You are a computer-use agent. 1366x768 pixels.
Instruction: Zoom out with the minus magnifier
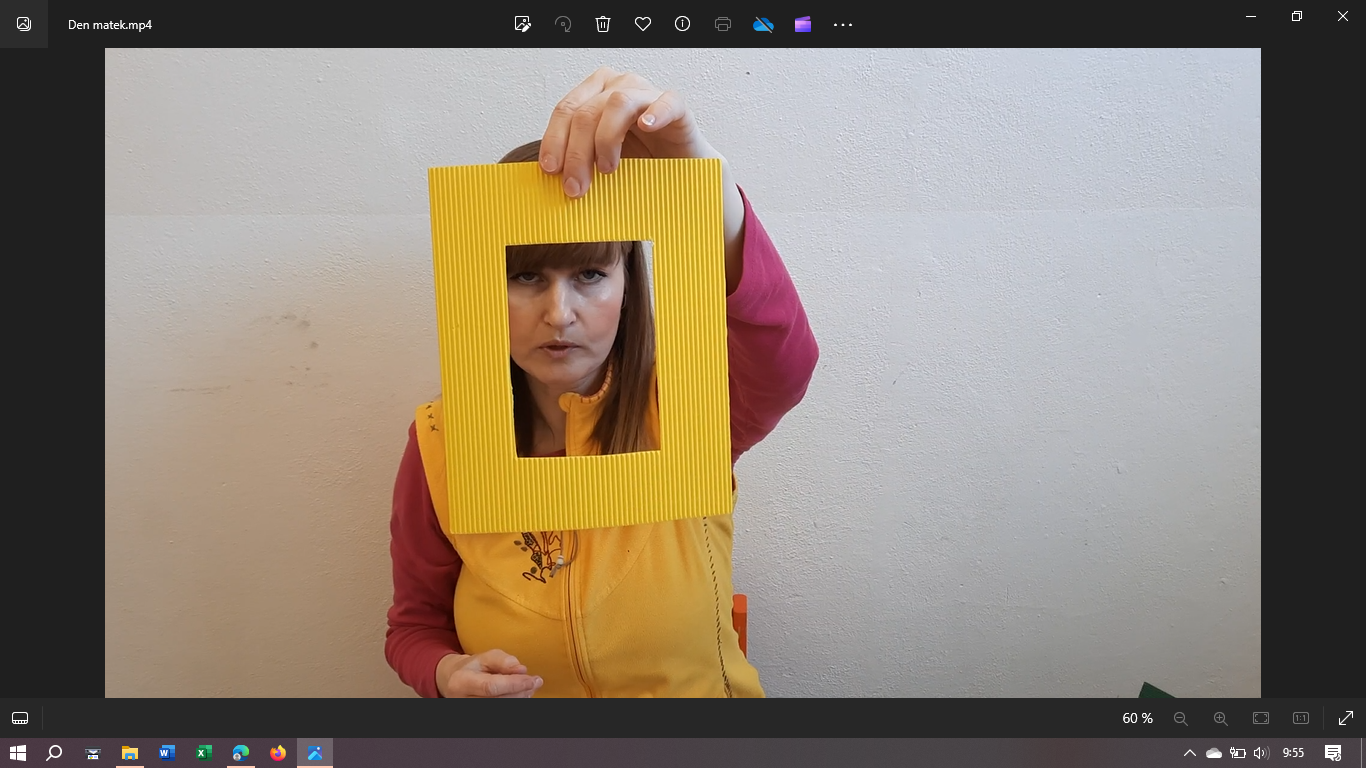(x=1181, y=718)
